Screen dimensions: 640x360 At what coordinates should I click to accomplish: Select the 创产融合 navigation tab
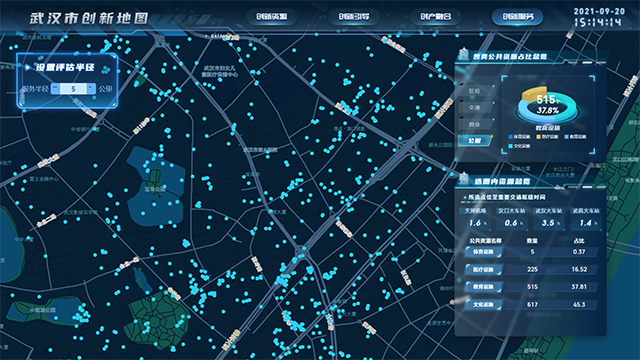pos(436,17)
